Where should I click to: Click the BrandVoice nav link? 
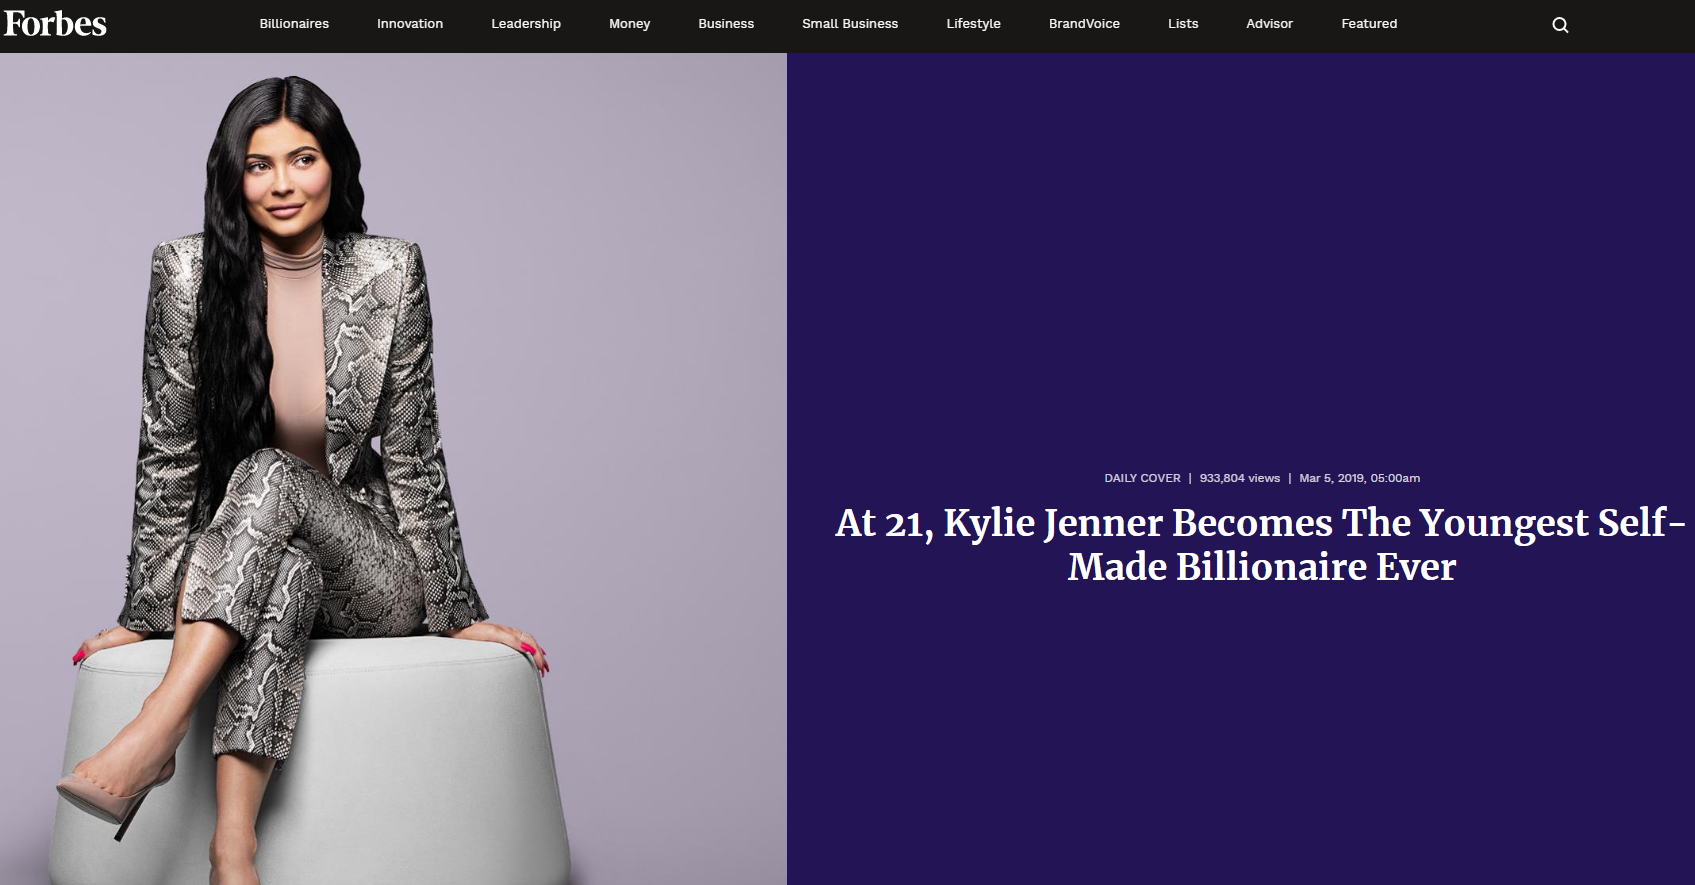(1084, 24)
